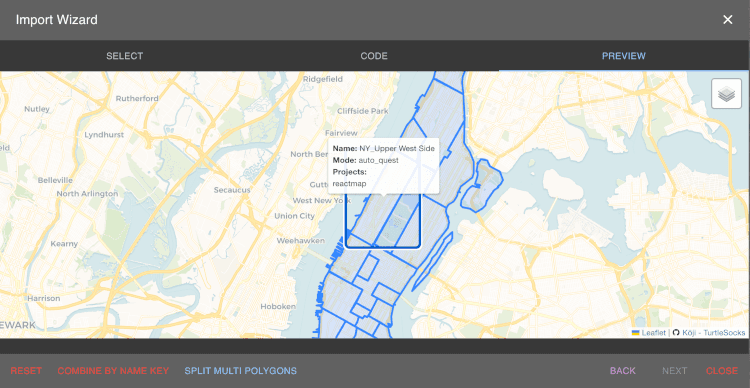Switch to the SELECT tab

pos(124,56)
